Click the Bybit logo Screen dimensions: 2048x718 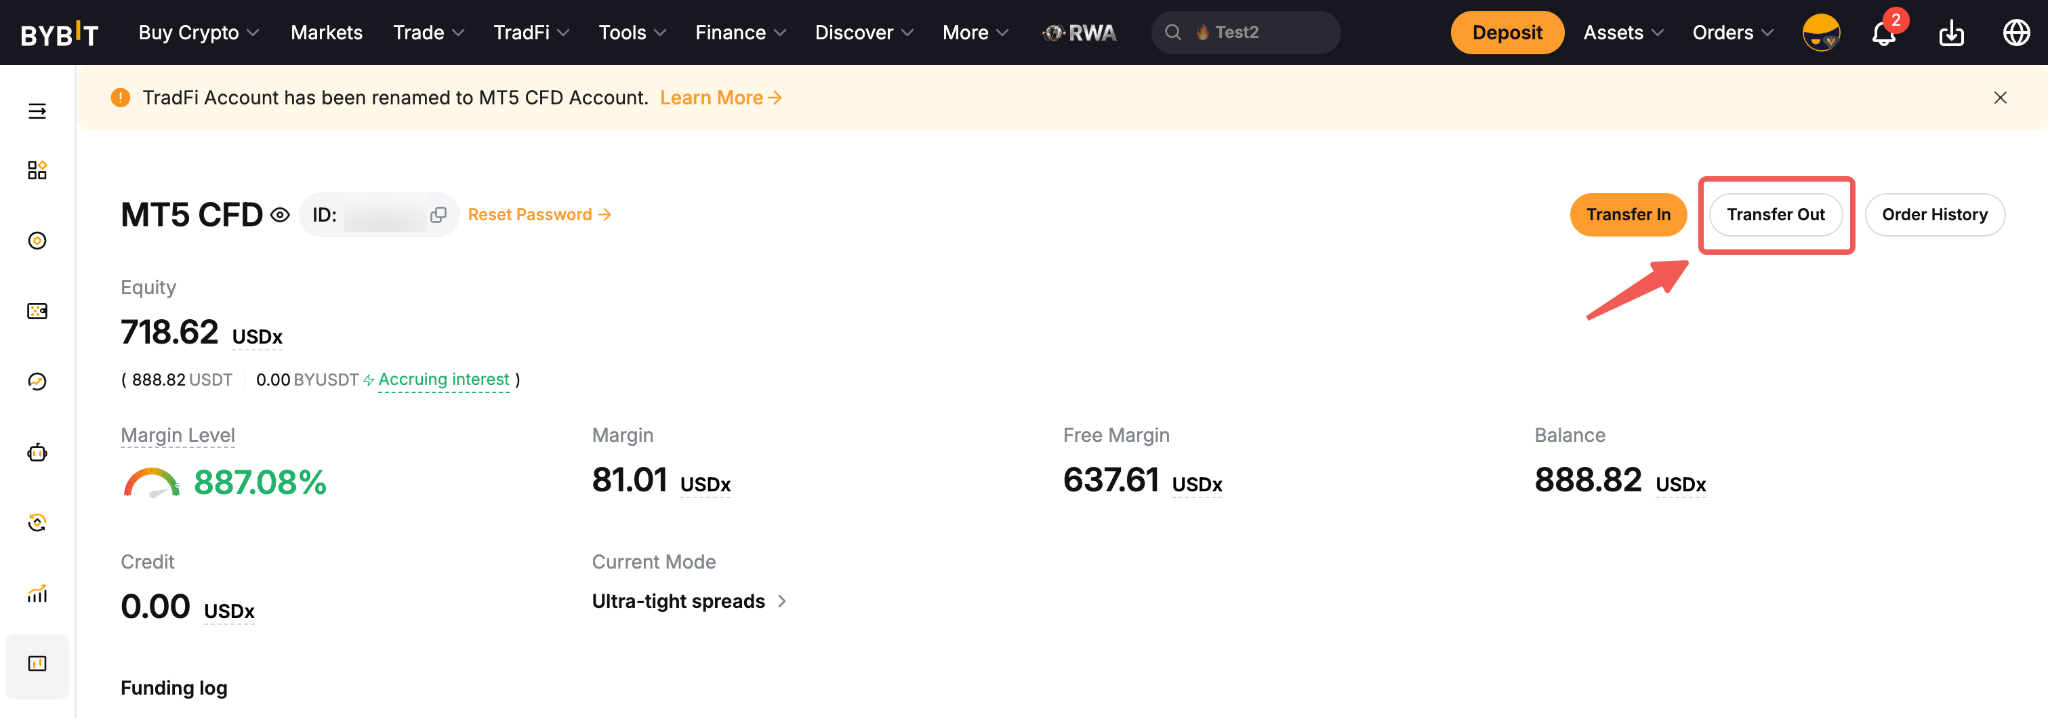coord(59,34)
